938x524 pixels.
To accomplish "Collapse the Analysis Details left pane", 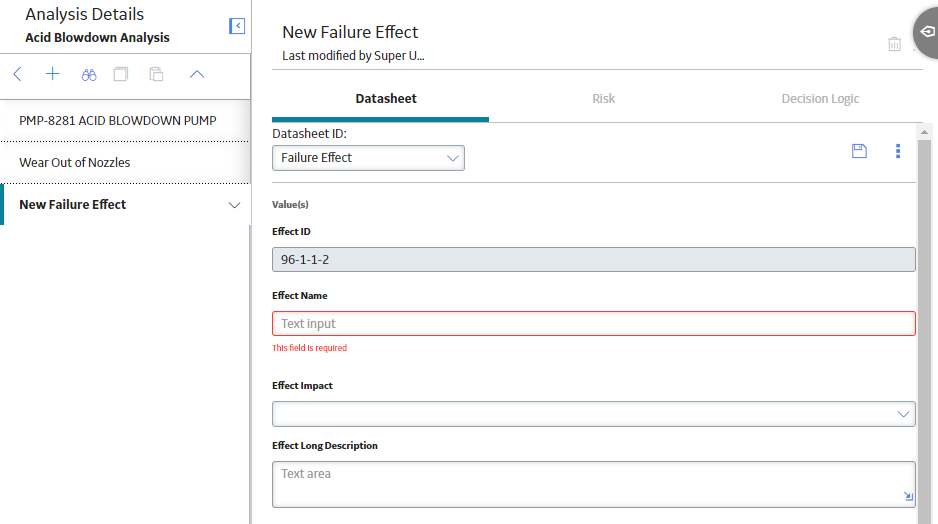I will click(x=237, y=26).
